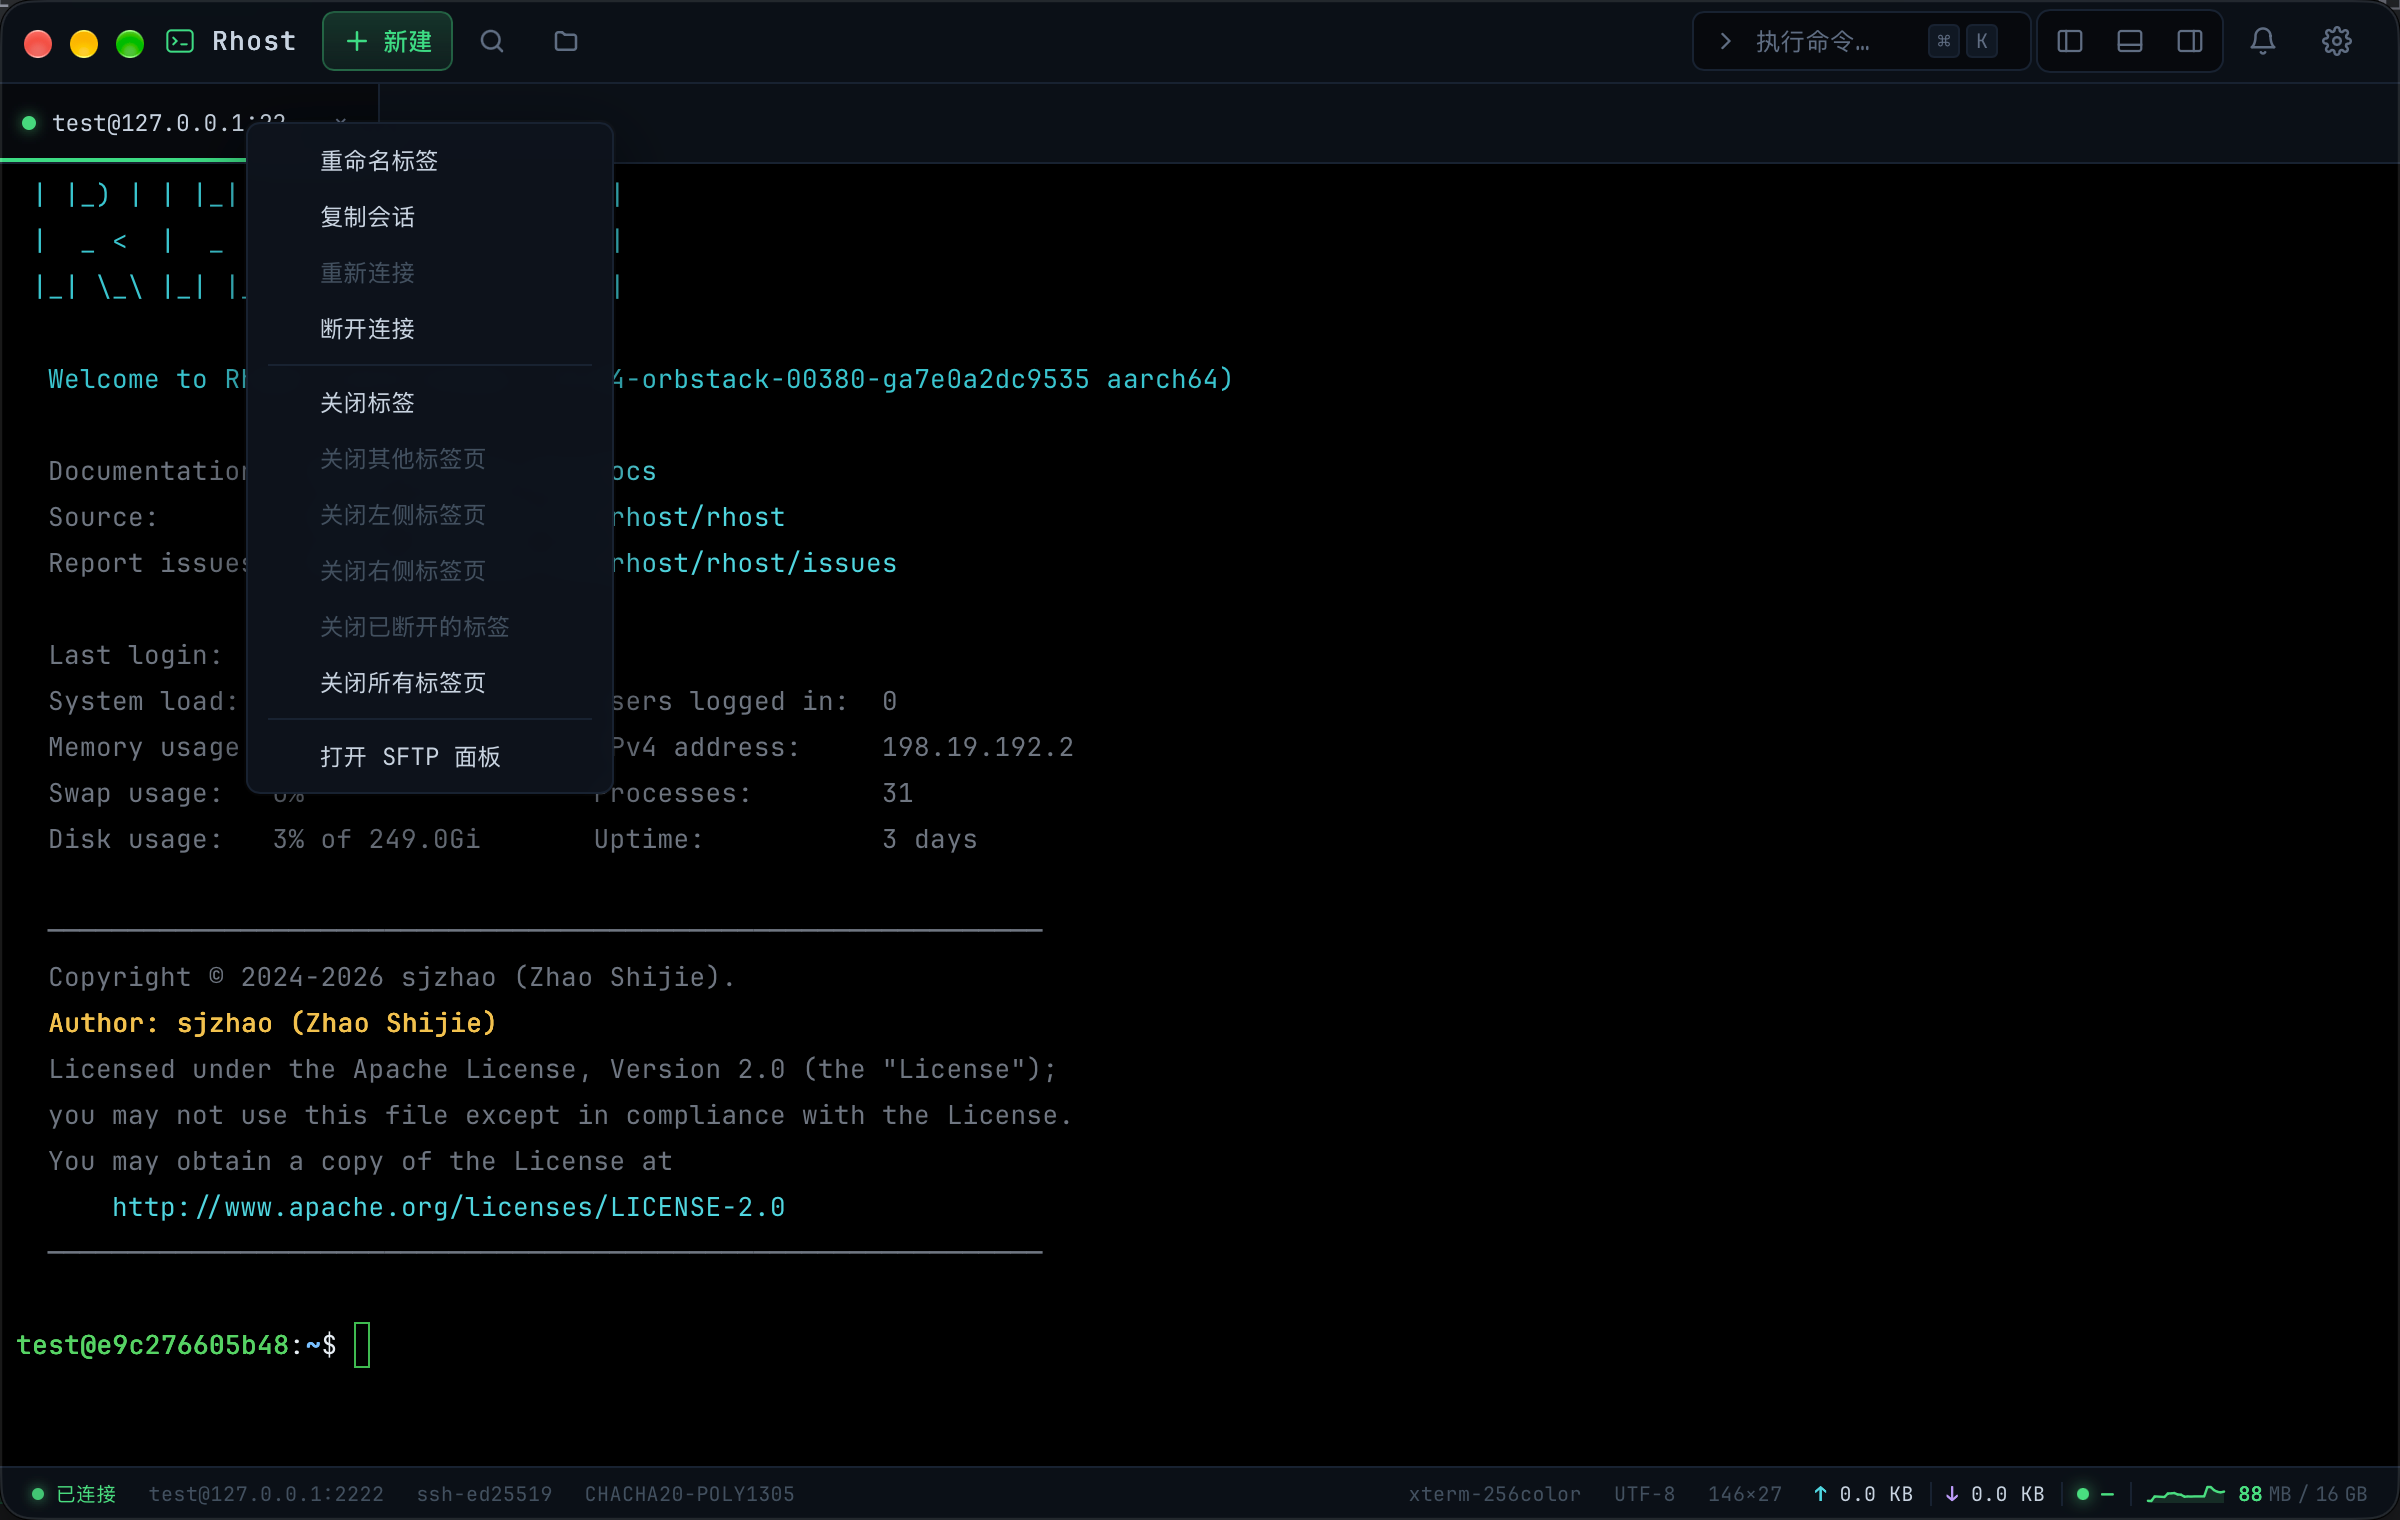Click 关闭左侧标签页 menu entry
Screen dimensions: 2400x1520
click(x=430, y=515)
